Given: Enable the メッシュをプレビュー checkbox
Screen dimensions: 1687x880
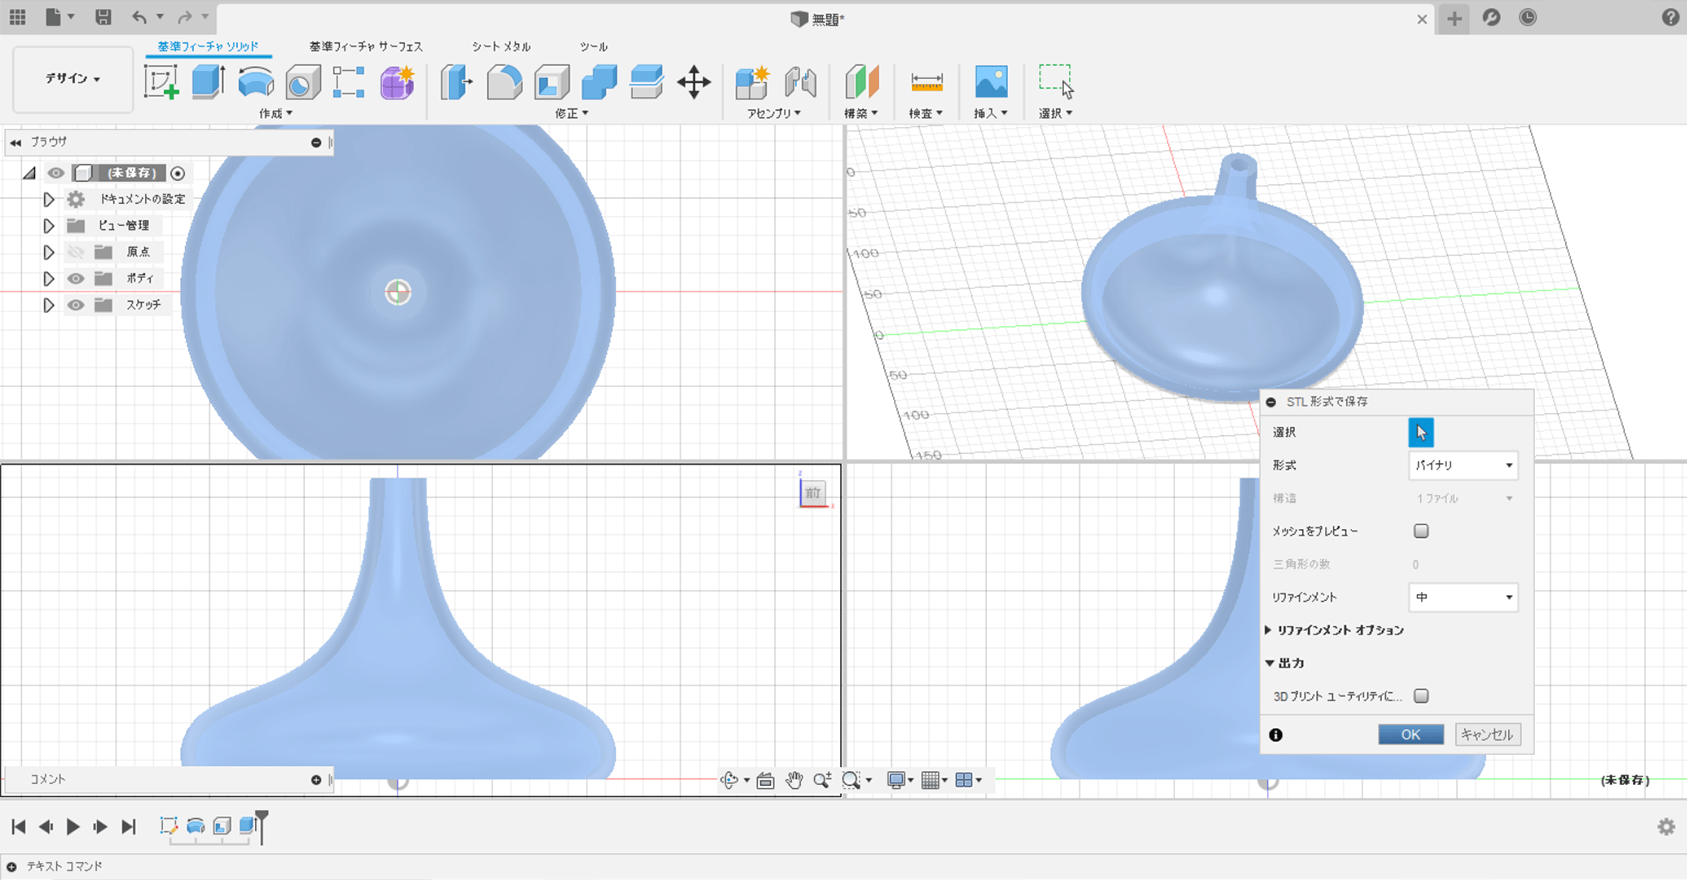Looking at the screenshot, I should click(x=1421, y=531).
